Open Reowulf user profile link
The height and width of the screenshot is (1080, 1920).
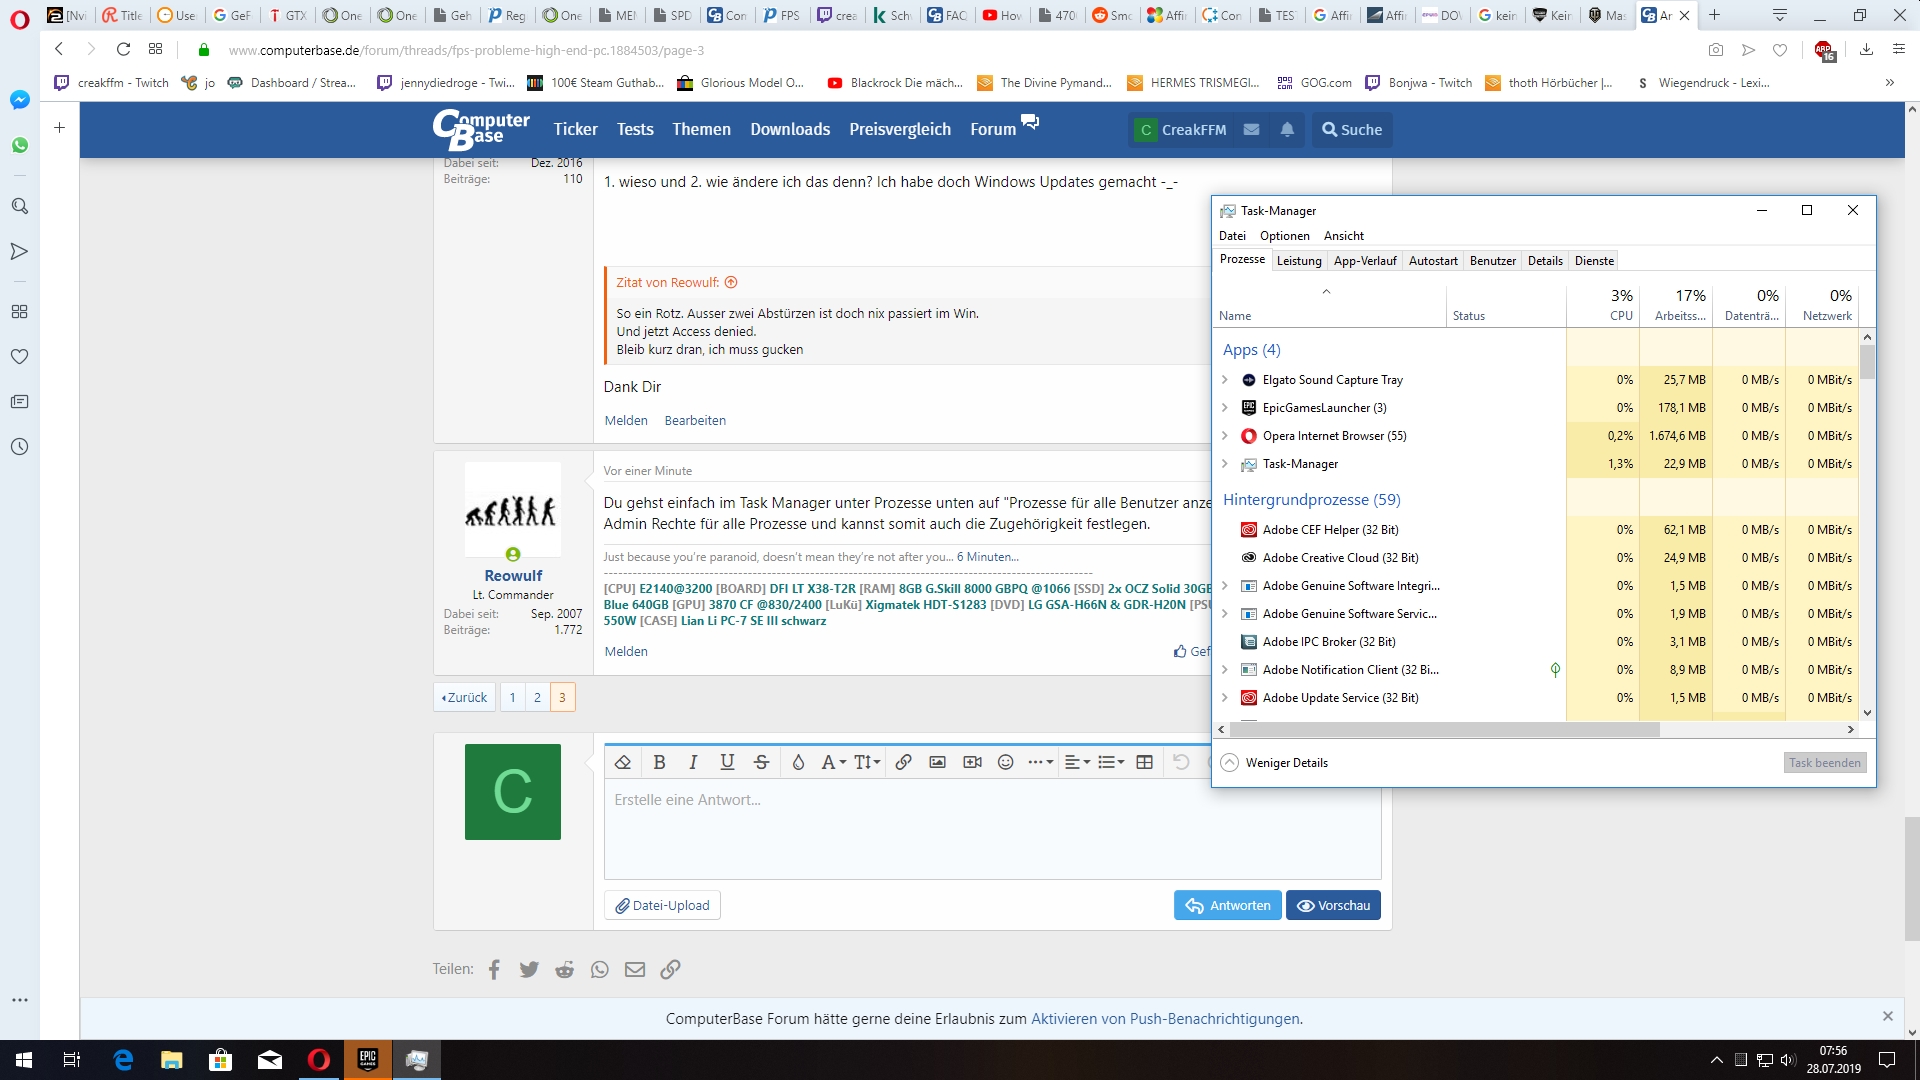[x=513, y=576]
